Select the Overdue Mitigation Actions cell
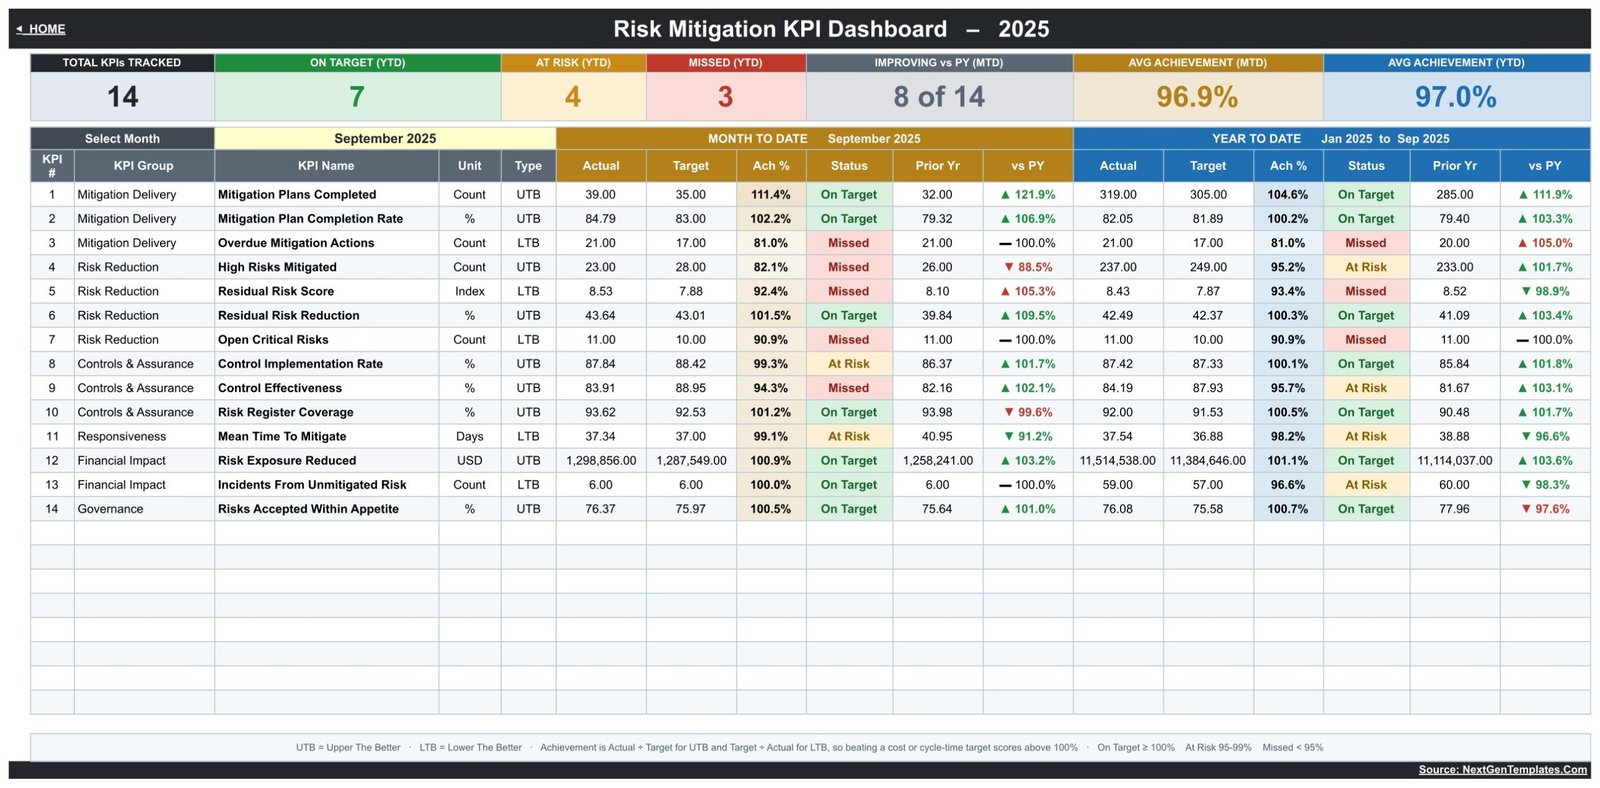 click(x=326, y=243)
